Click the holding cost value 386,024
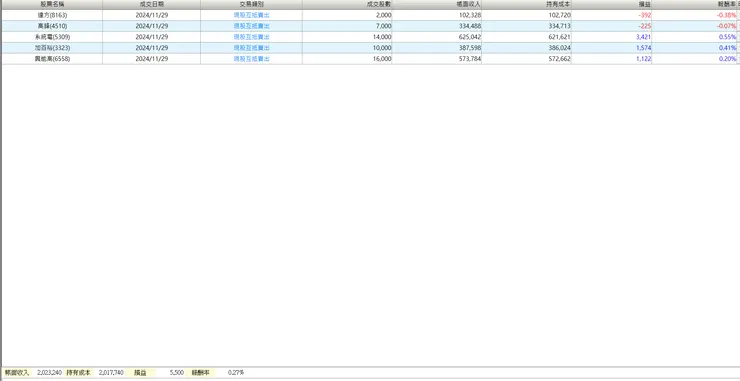The width and height of the screenshot is (740, 381). [560, 48]
